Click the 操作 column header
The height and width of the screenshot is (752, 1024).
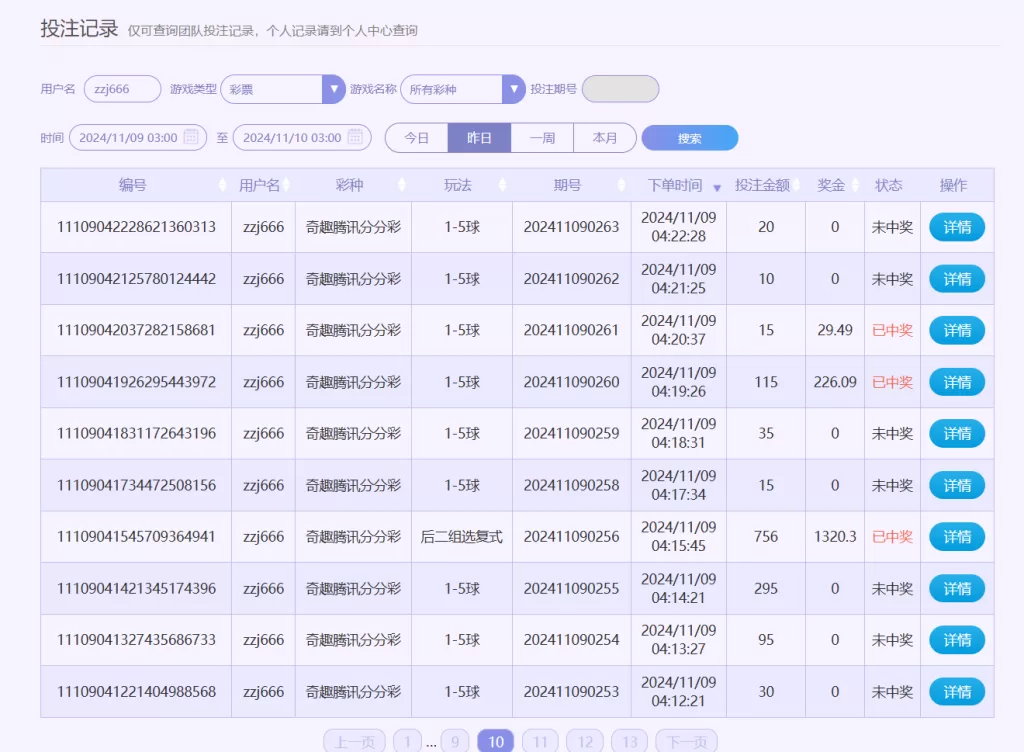pos(953,185)
